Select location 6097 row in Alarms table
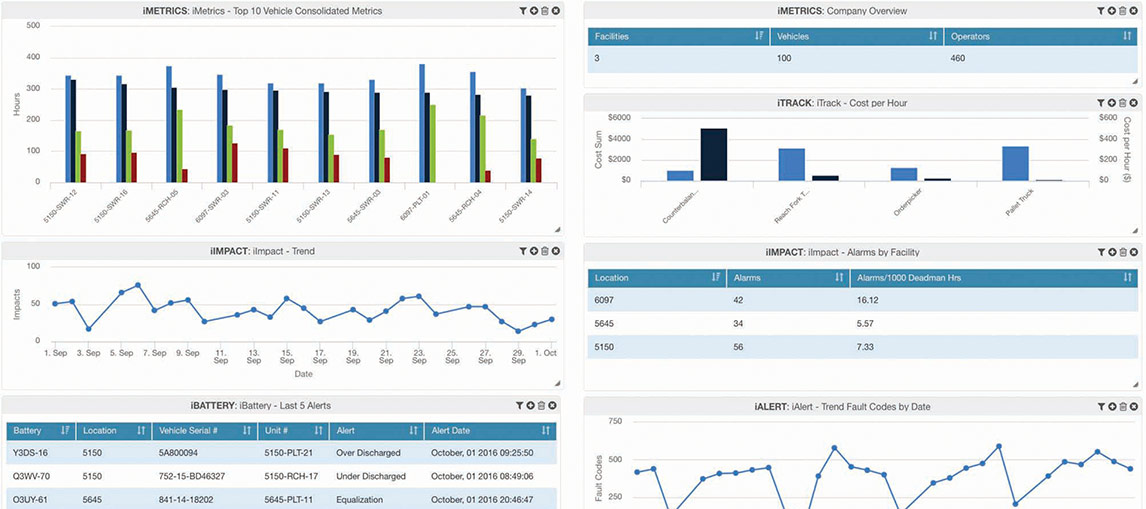This screenshot has height=509, width=1146. click(x=860, y=300)
